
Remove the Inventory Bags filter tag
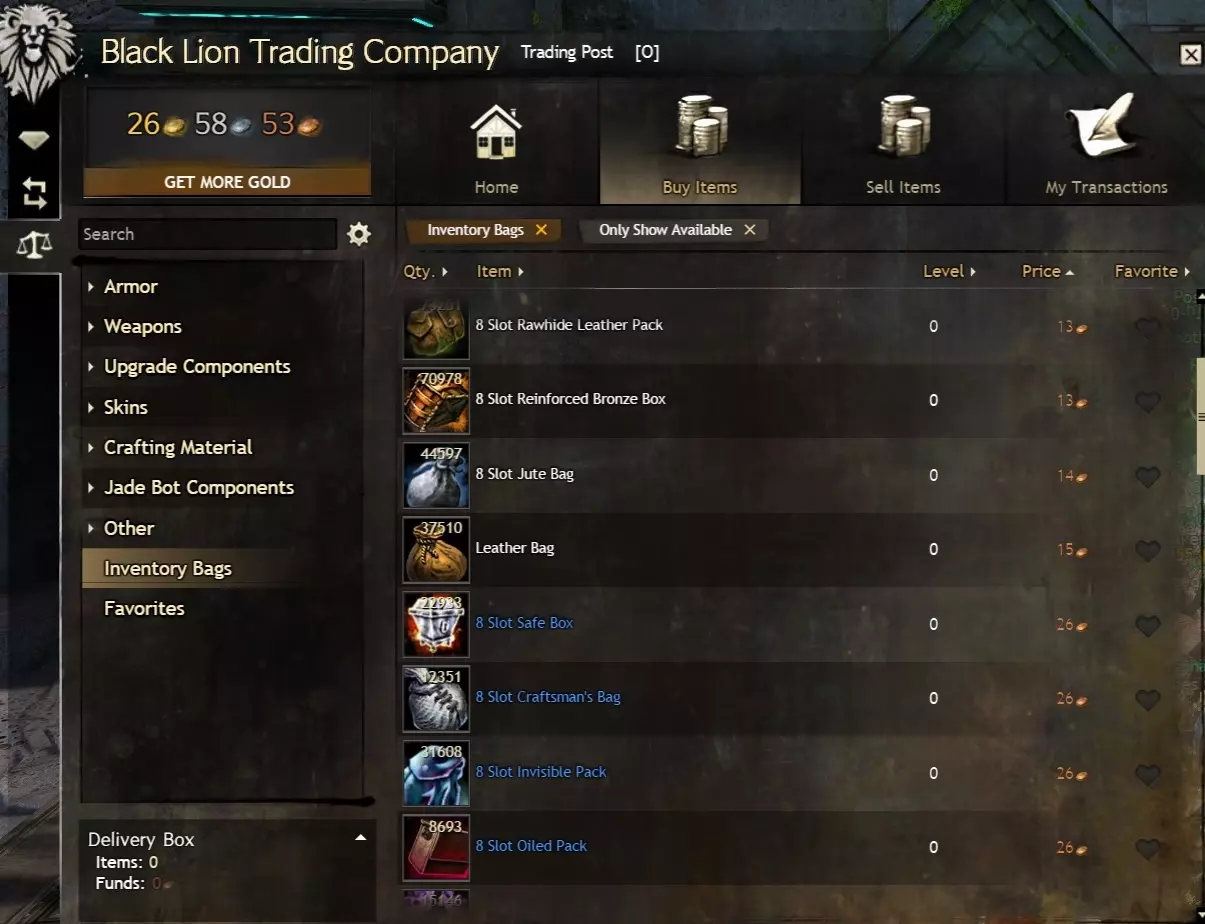click(x=541, y=230)
